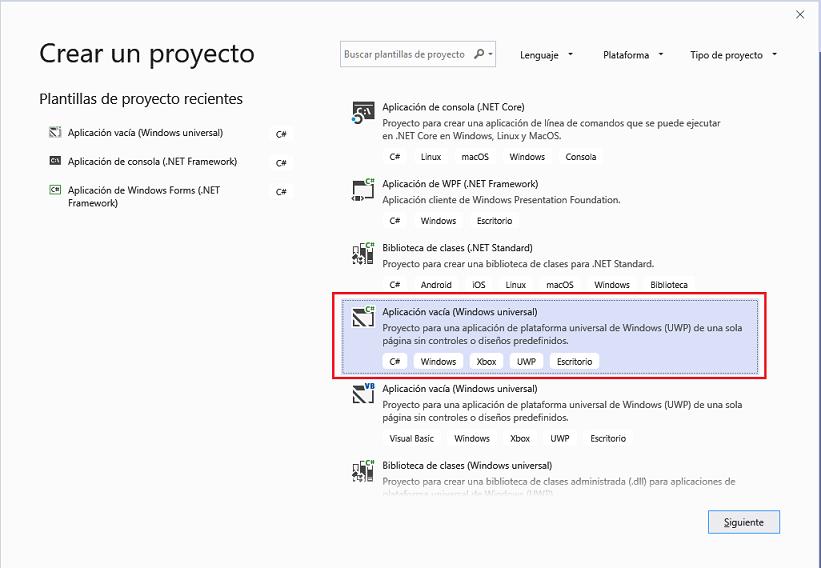Select the highlighted C# Aplicación vacía title
This screenshot has width=821, height=568.
[460, 312]
